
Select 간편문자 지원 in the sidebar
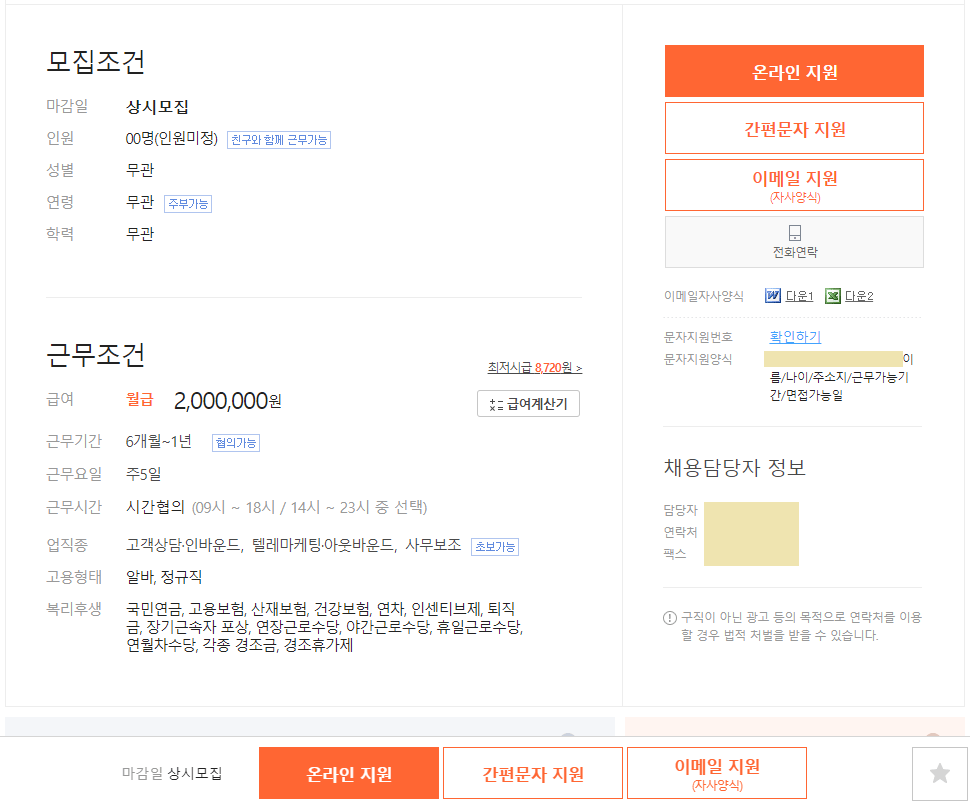pyautogui.click(x=793, y=127)
